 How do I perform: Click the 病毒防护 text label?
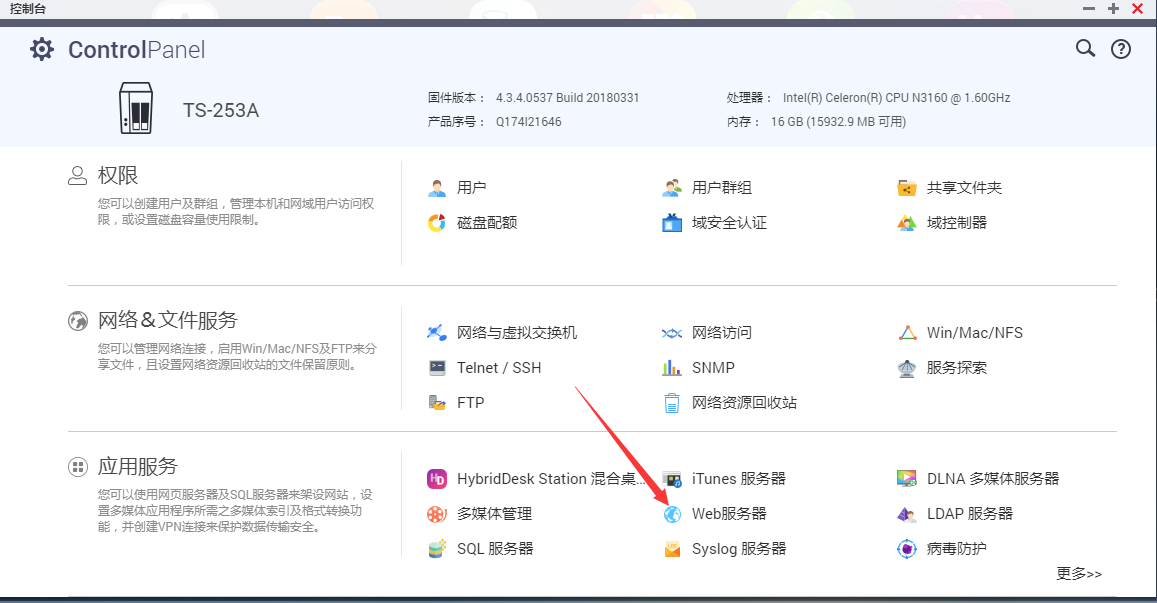957,549
